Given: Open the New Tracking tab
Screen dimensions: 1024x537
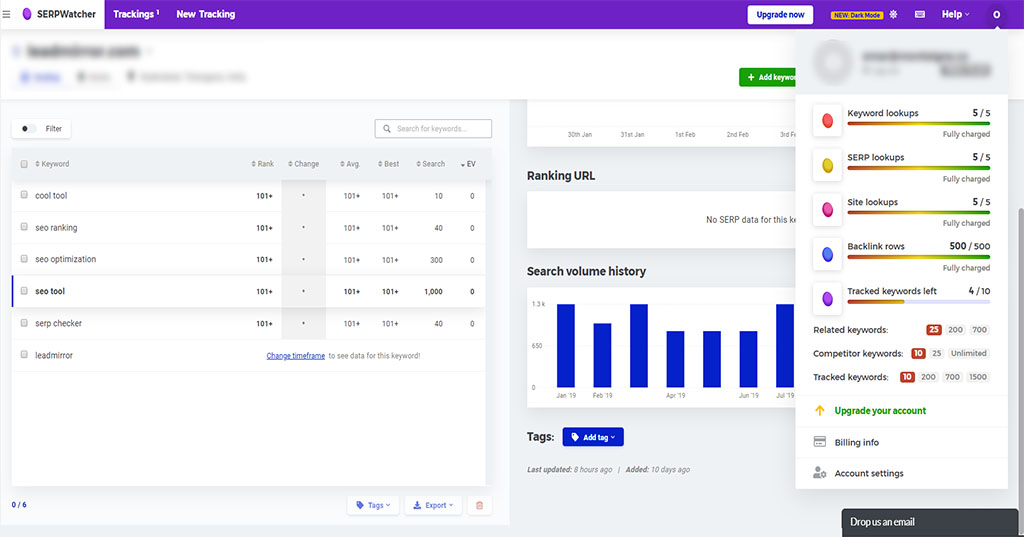Looking at the screenshot, I should pyautogui.click(x=206, y=14).
